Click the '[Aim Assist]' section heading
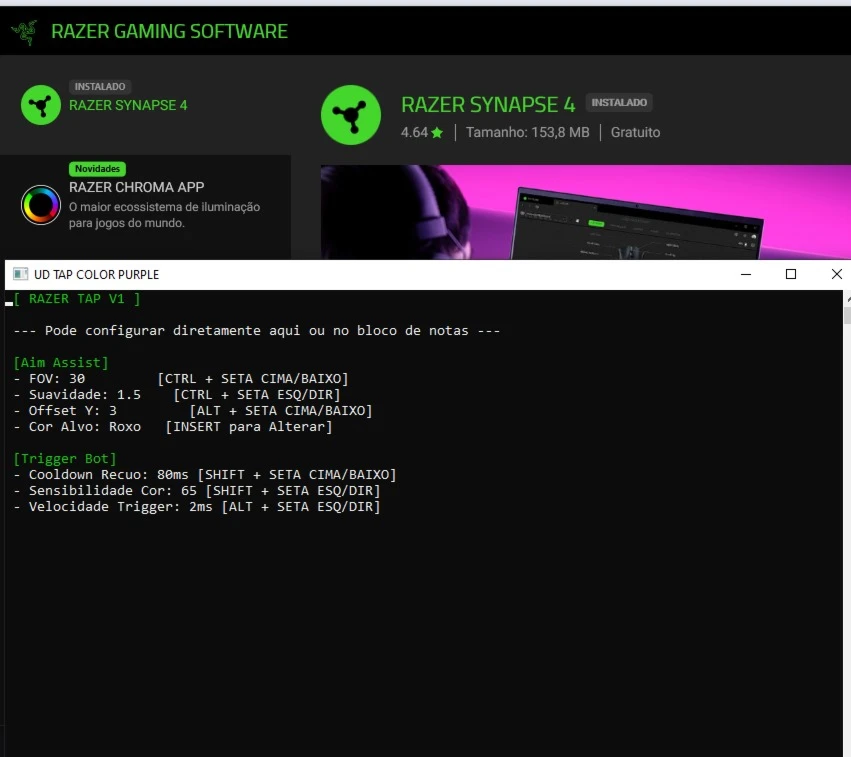 point(61,362)
